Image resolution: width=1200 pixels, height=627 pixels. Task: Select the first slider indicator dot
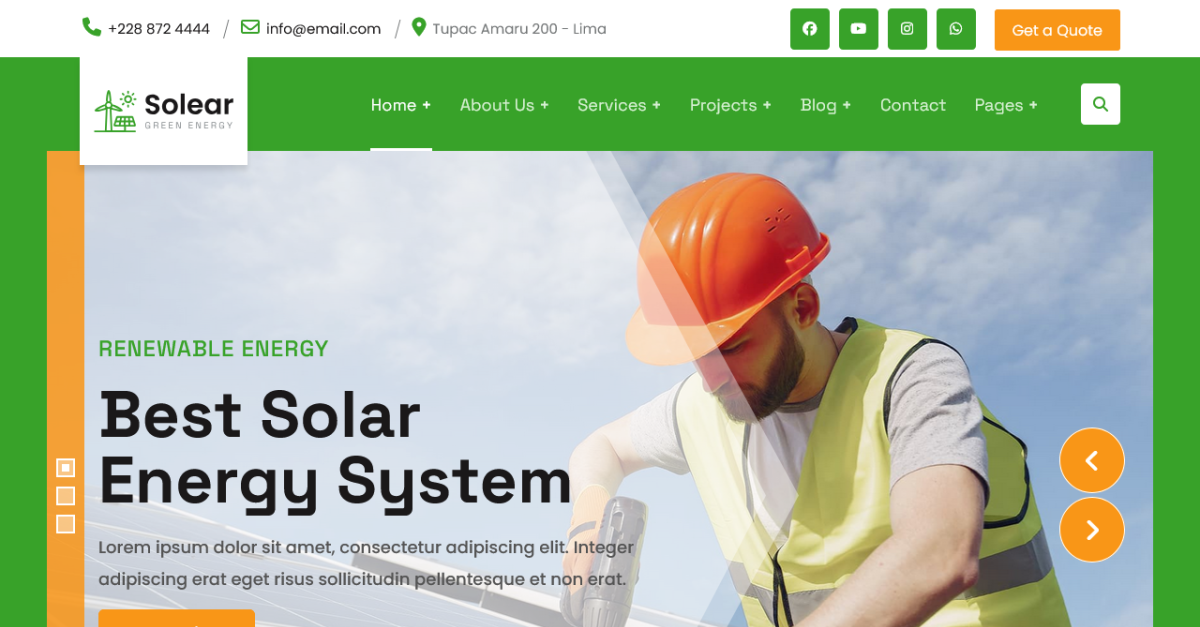click(x=66, y=467)
